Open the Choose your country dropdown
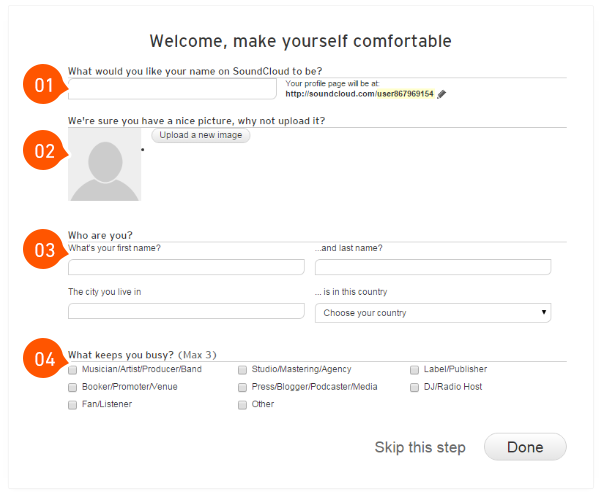Image resolution: width=601 pixels, height=500 pixels. pos(433,313)
